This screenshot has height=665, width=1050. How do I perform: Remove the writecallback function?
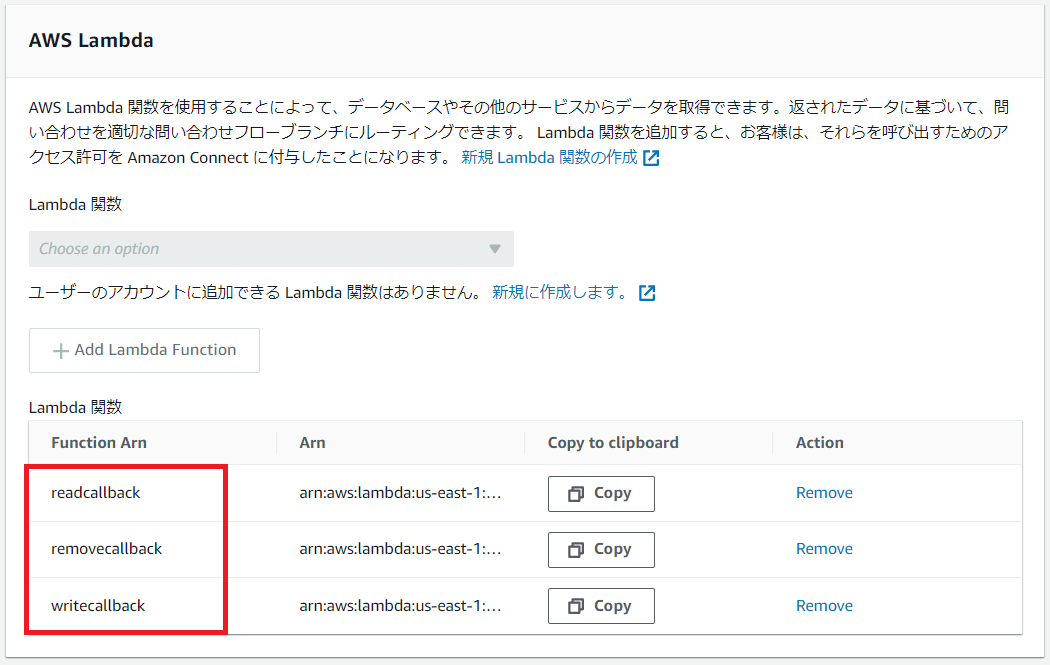[824, 606]
